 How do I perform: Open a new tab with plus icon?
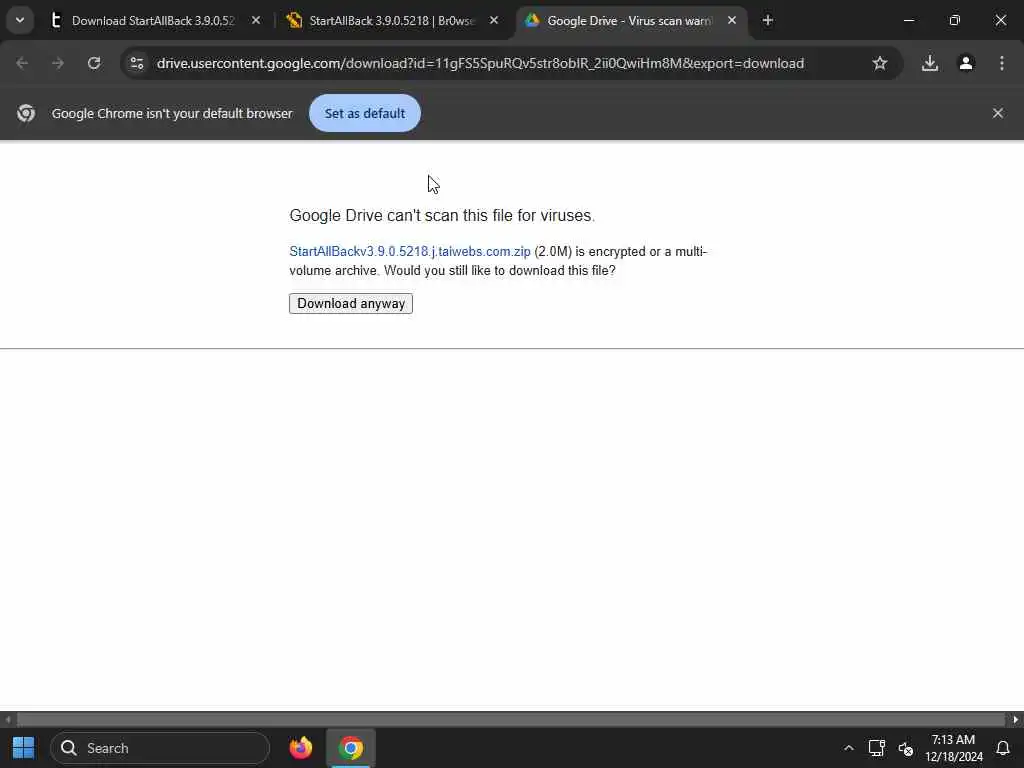tap(767, 20)
